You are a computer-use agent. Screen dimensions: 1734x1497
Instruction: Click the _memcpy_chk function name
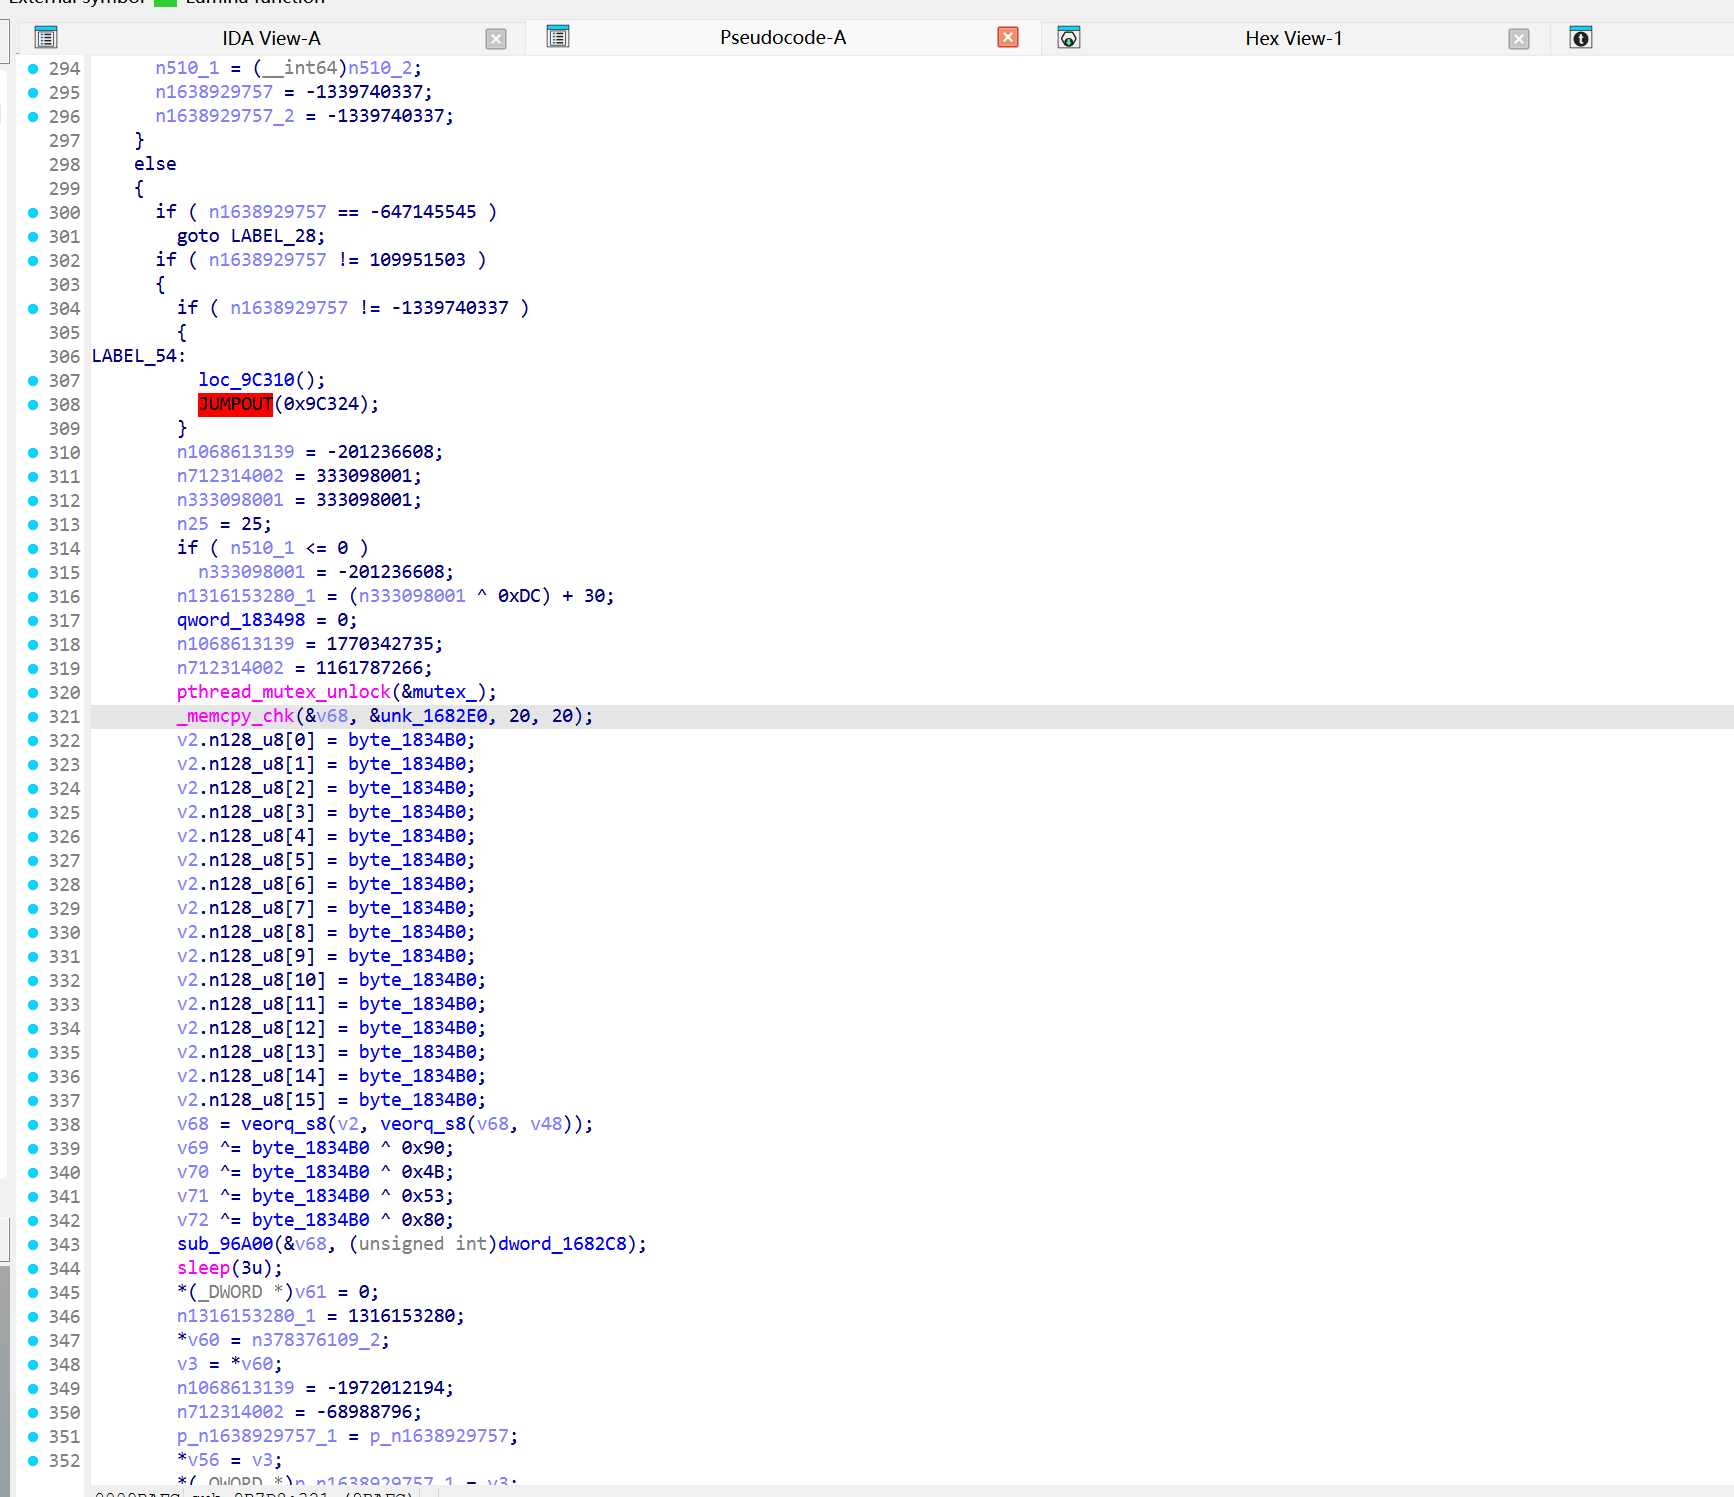coord(236,716)
